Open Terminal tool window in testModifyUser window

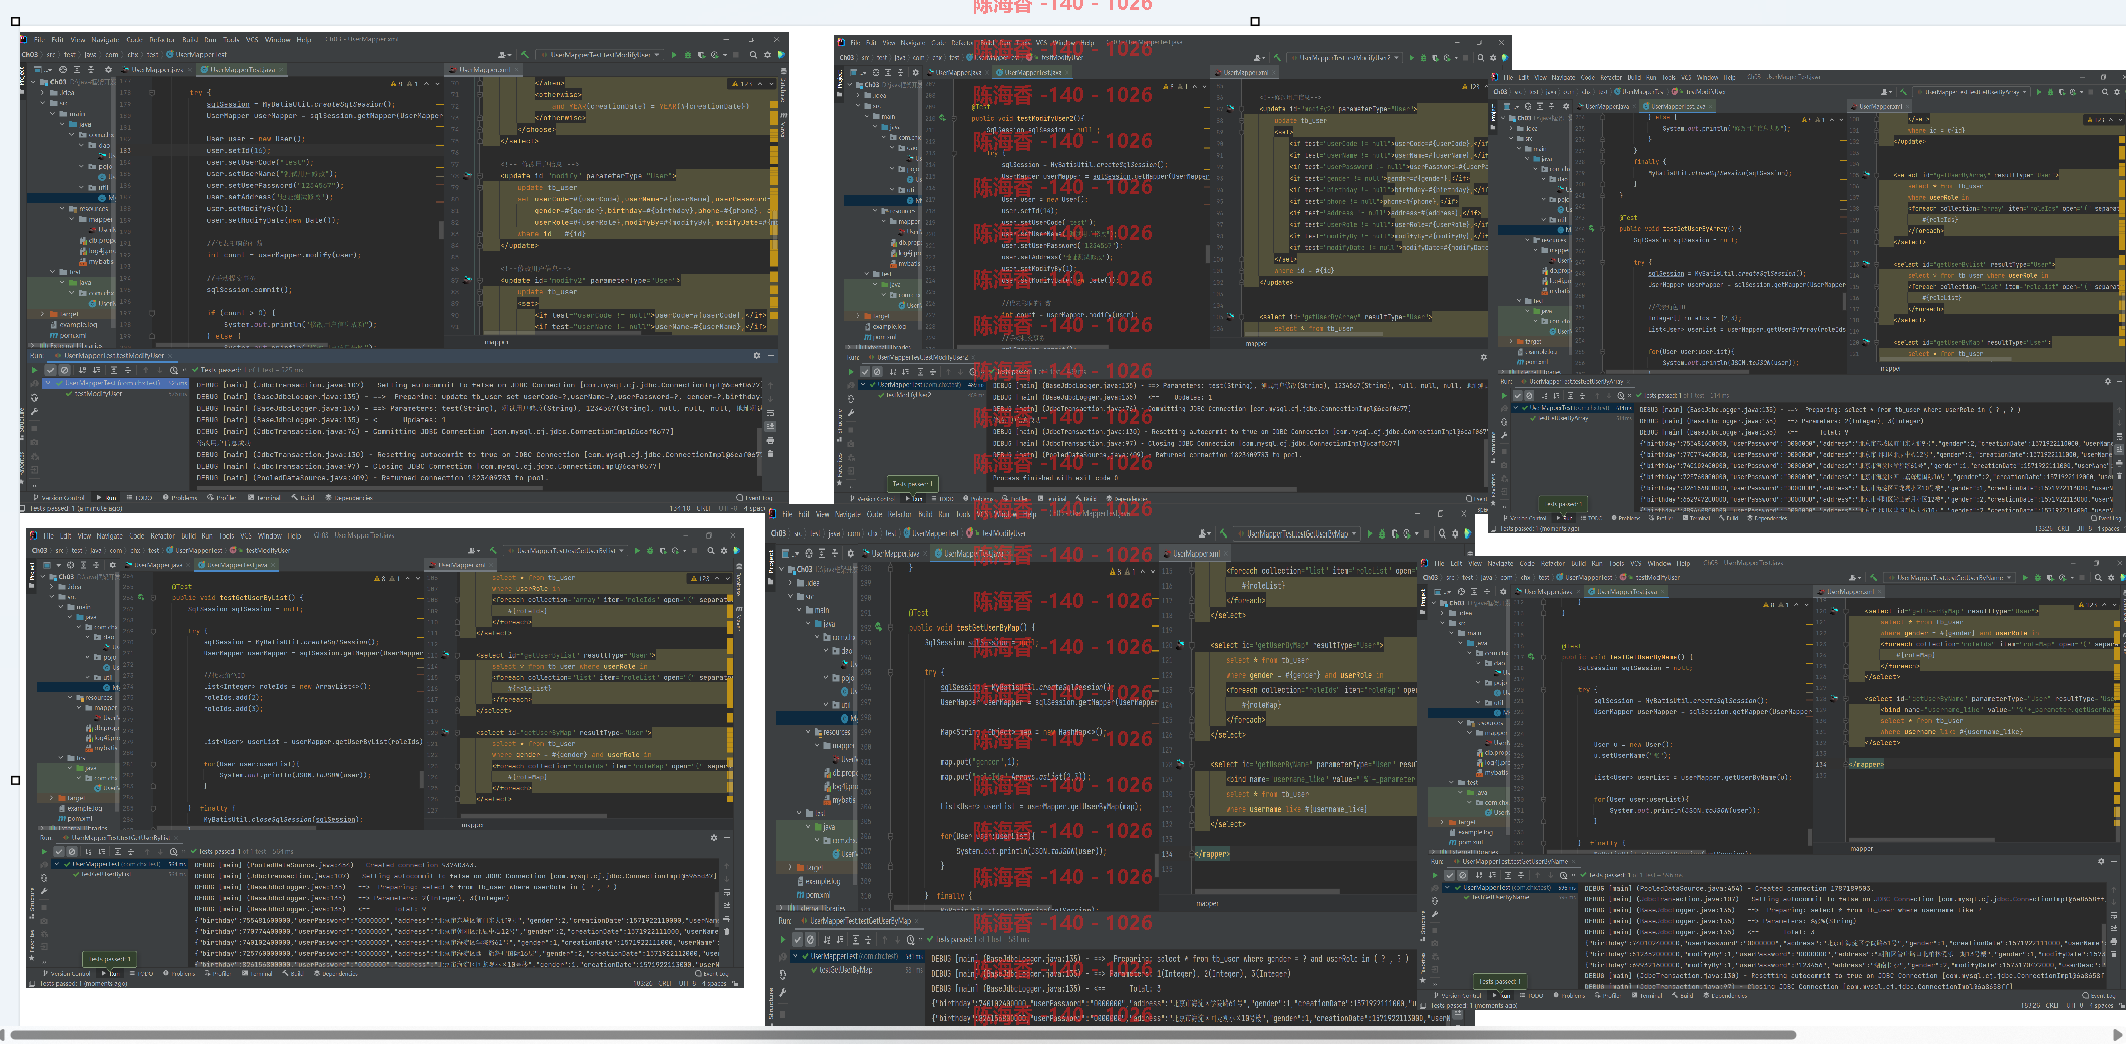click(x=264, y=497)
